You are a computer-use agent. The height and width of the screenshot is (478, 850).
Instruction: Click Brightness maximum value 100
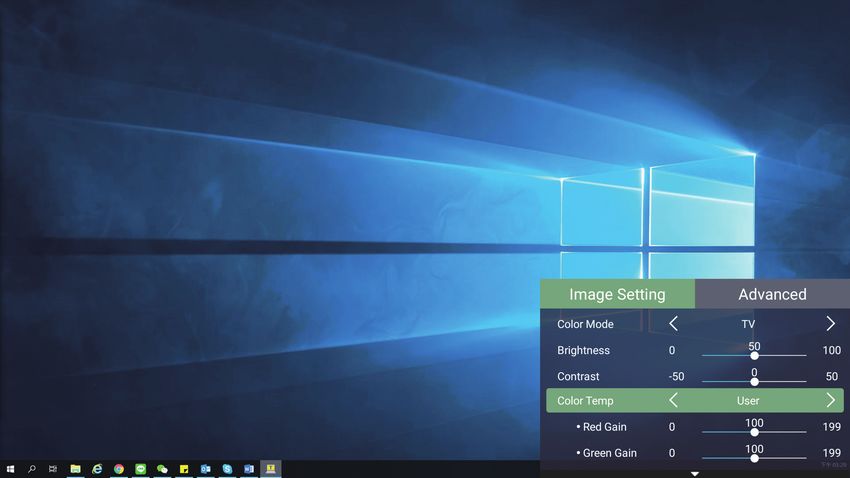[x=832, y=350]
